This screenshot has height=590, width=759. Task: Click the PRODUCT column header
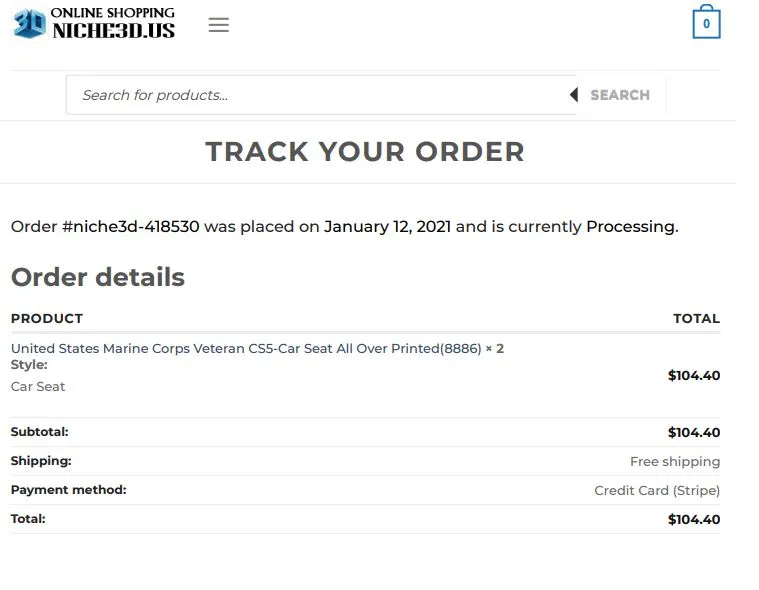click(x=47, y=318)
